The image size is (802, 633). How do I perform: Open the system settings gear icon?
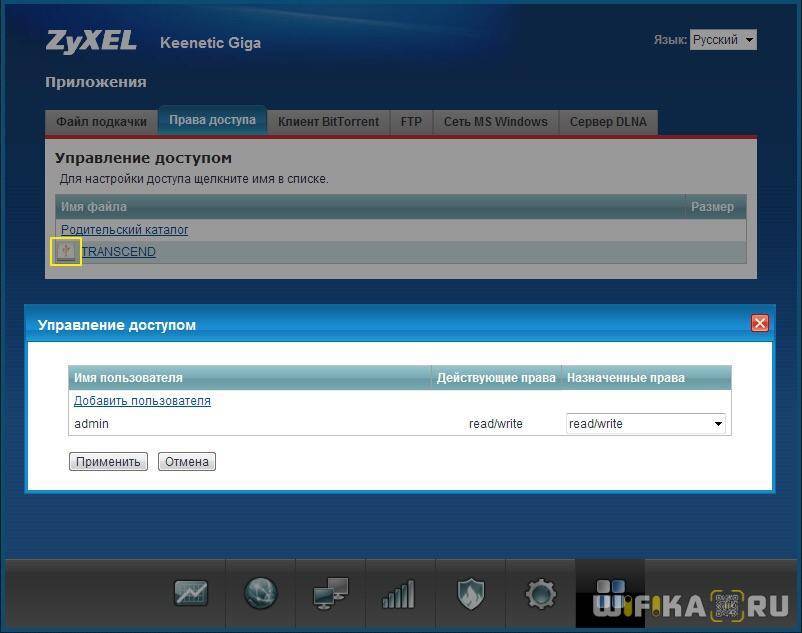click(540, 594)
